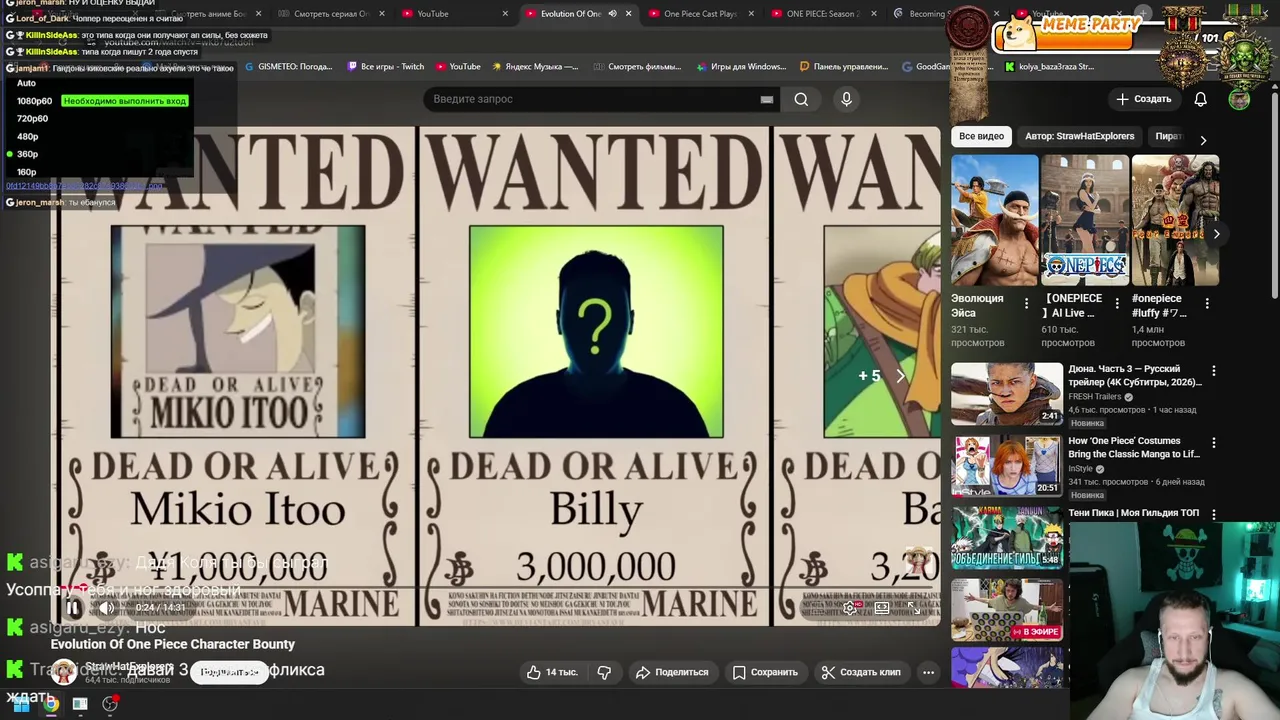The width and height of the screenshot is (1280, 720).
Task: Select the Все видео filter chip
Action: point(981,136)
